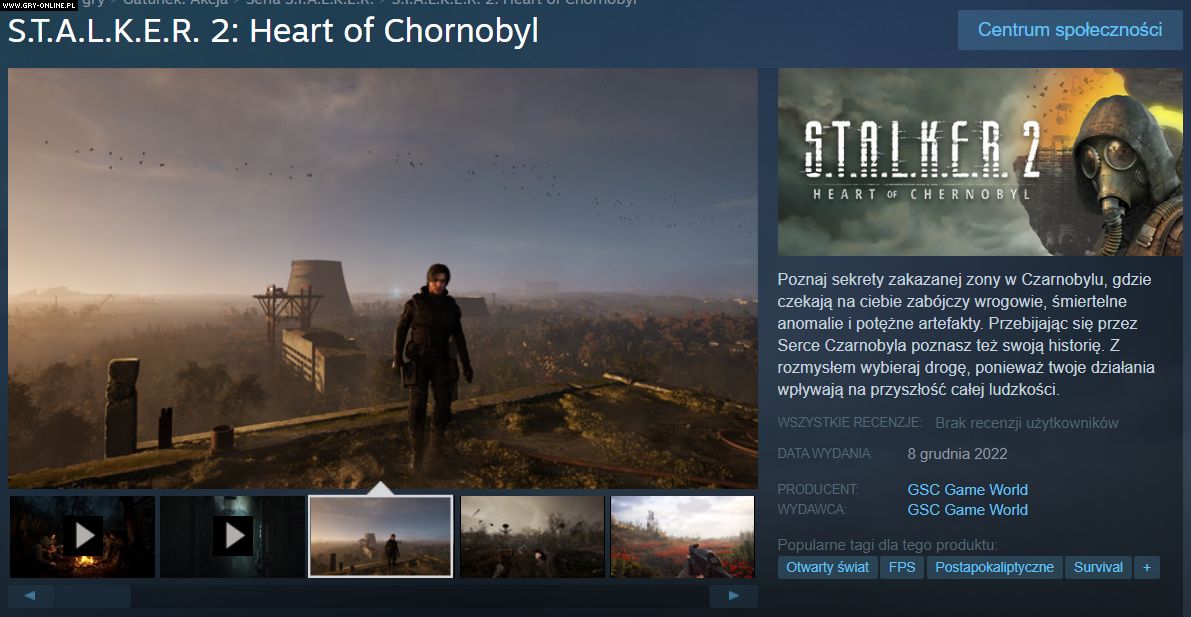Select the rooftop character screenshot thumbnail
This screenshot has width=1191, height=617.
[381, 536]
